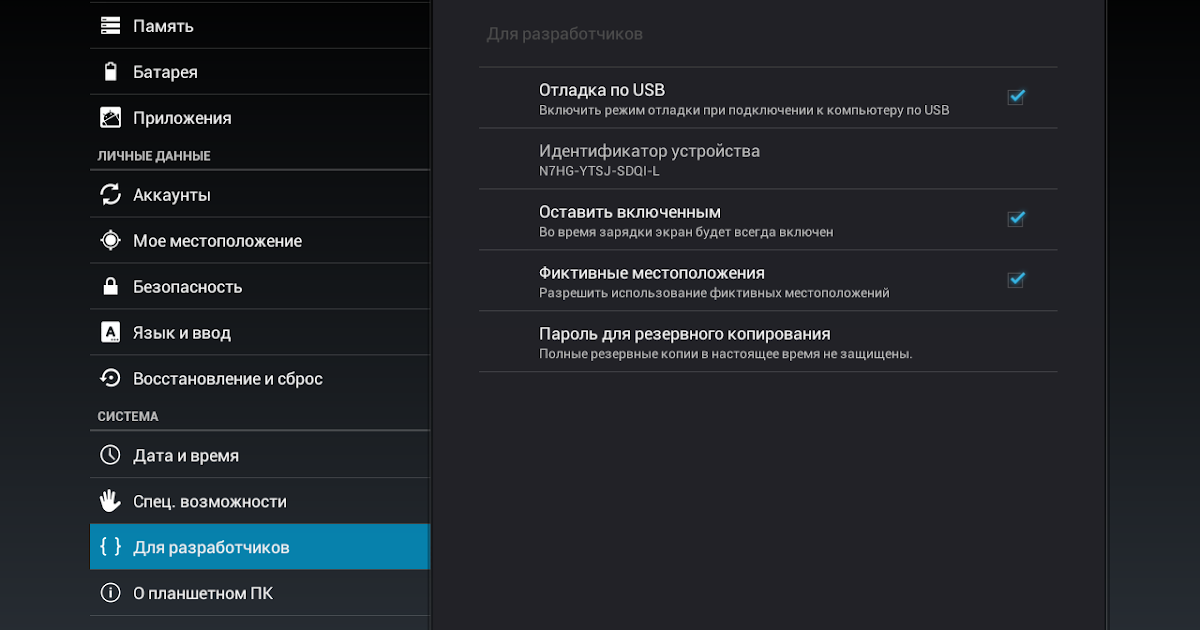Click the Восстановление и сброс restore icon
The height and width of the screenshot is (630, 1200).
111,379
